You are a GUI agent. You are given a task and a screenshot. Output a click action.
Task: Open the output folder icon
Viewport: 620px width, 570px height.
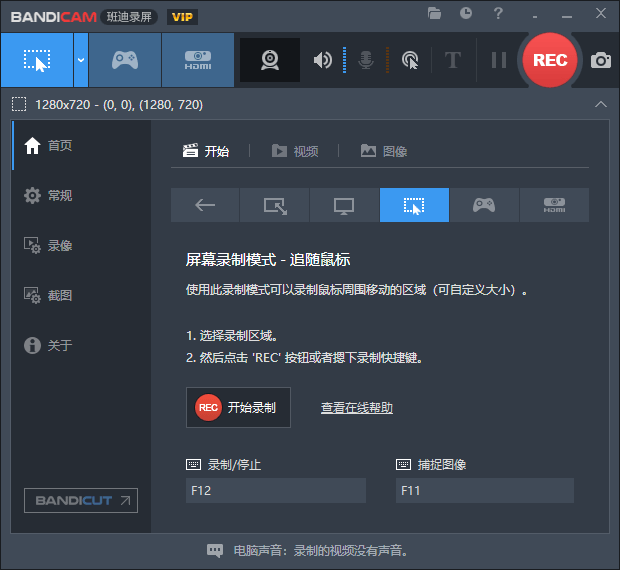point(434,14)
